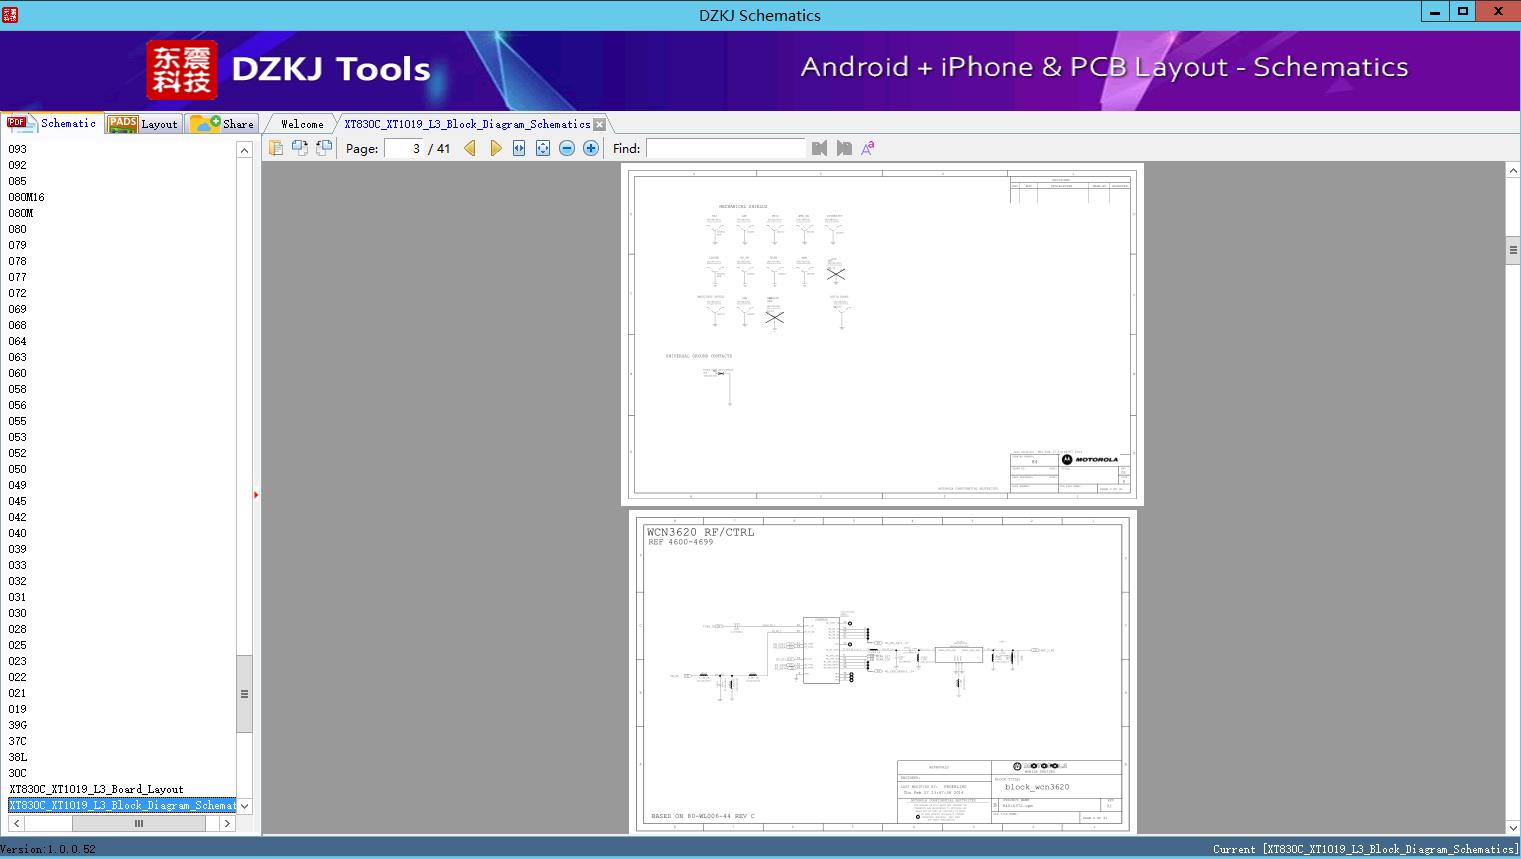Click the list horizontal scrollbar thumb
The height and width of the screenshot is (859, 1521).
pyautogui.click(x=139, y=824)
